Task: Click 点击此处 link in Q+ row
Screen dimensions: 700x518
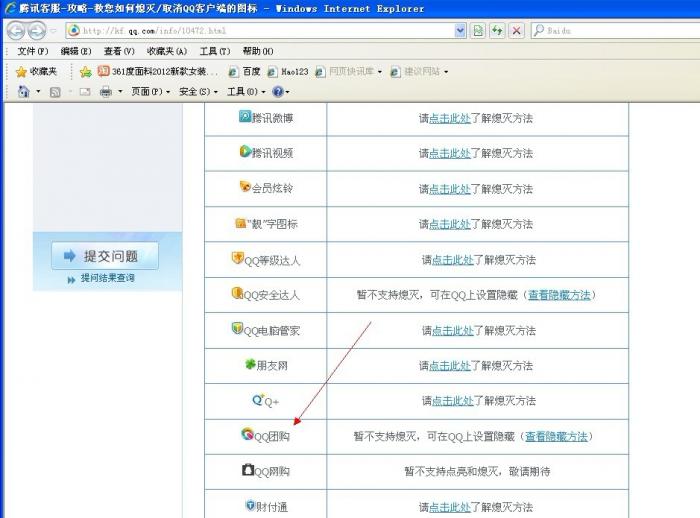Action: coord(453,401)
